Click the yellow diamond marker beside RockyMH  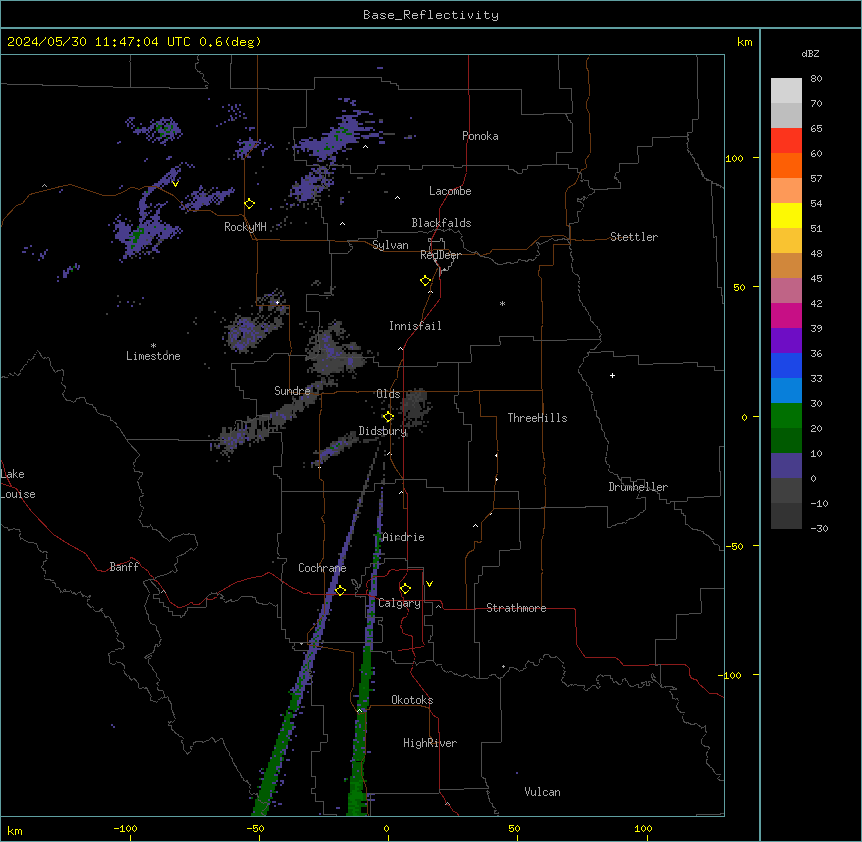[250, 204]
